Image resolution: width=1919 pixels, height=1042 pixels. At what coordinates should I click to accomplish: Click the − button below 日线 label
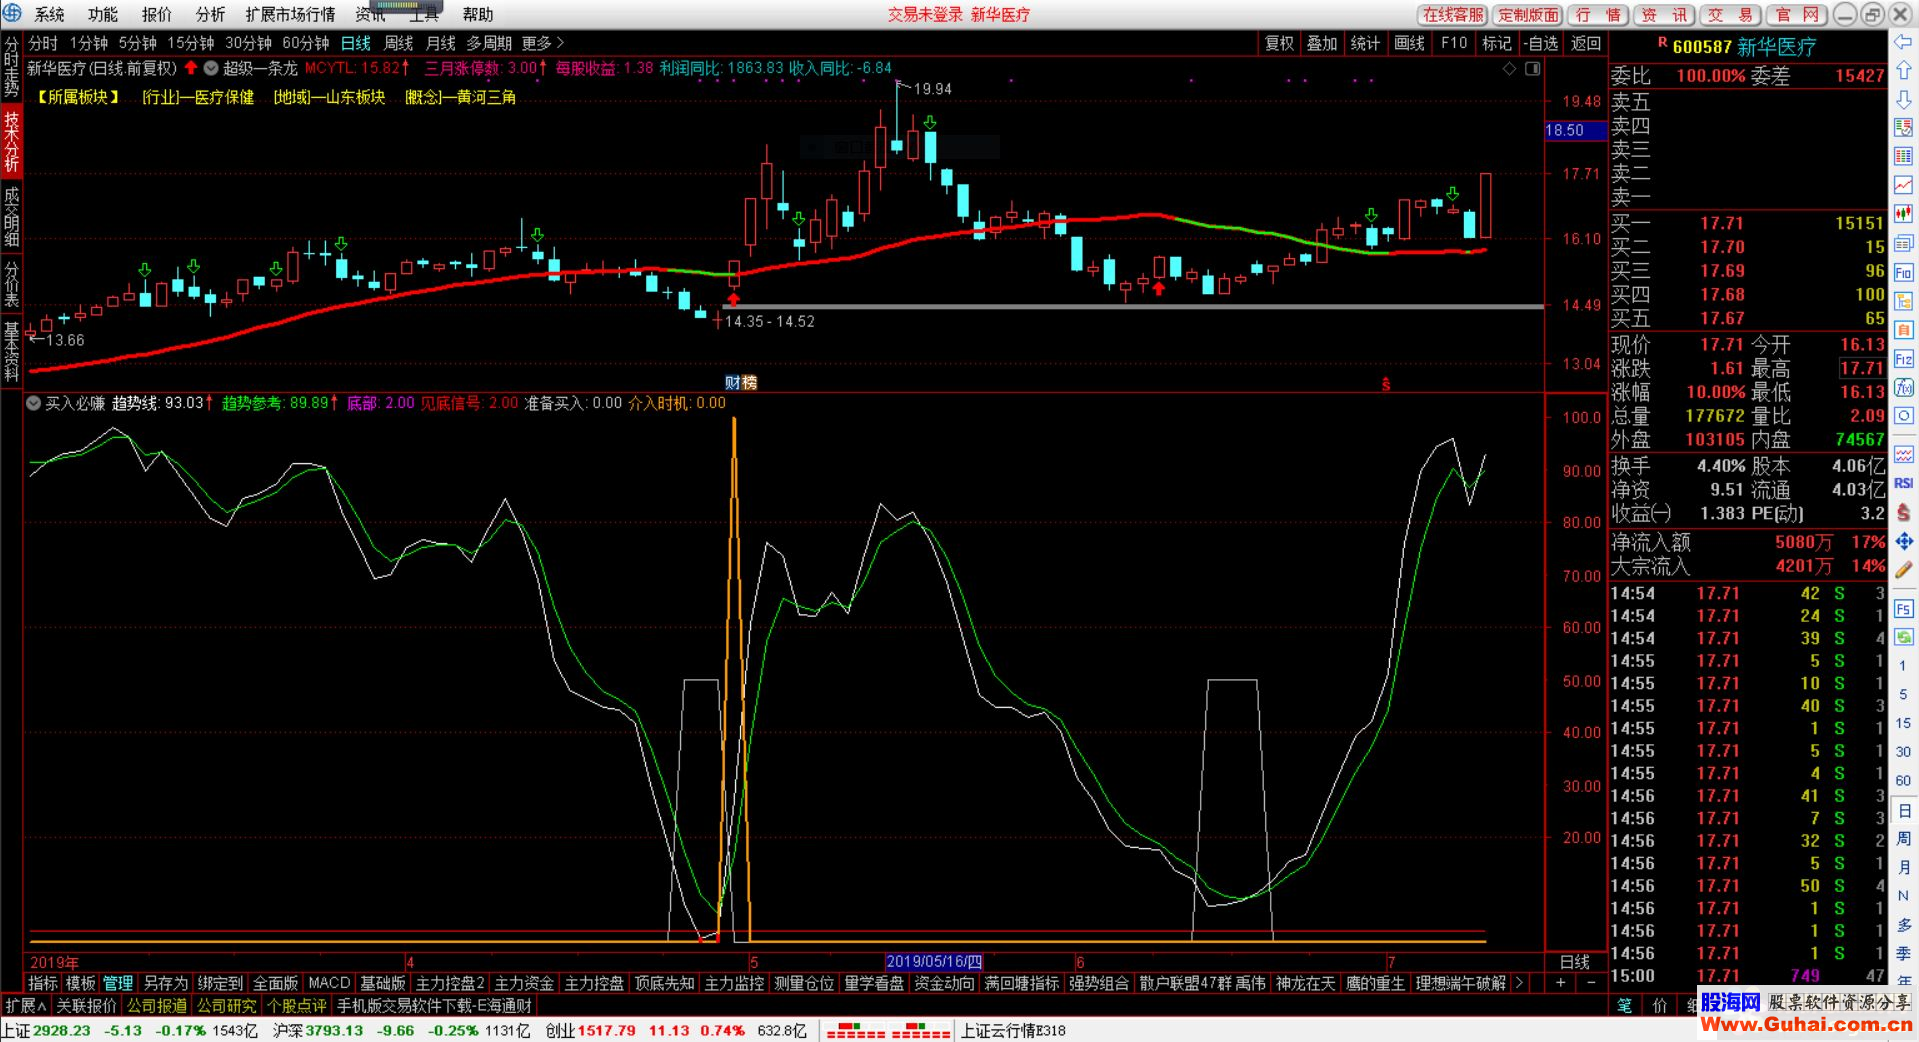coord(1591,983)
